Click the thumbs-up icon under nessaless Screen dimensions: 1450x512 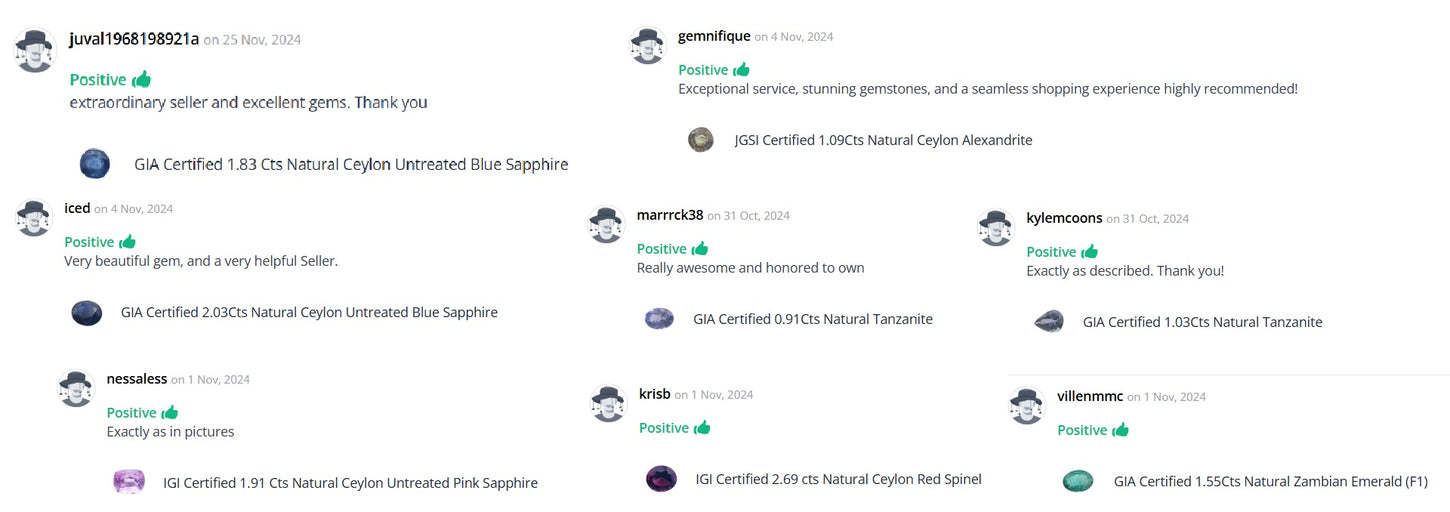point(170,413)
